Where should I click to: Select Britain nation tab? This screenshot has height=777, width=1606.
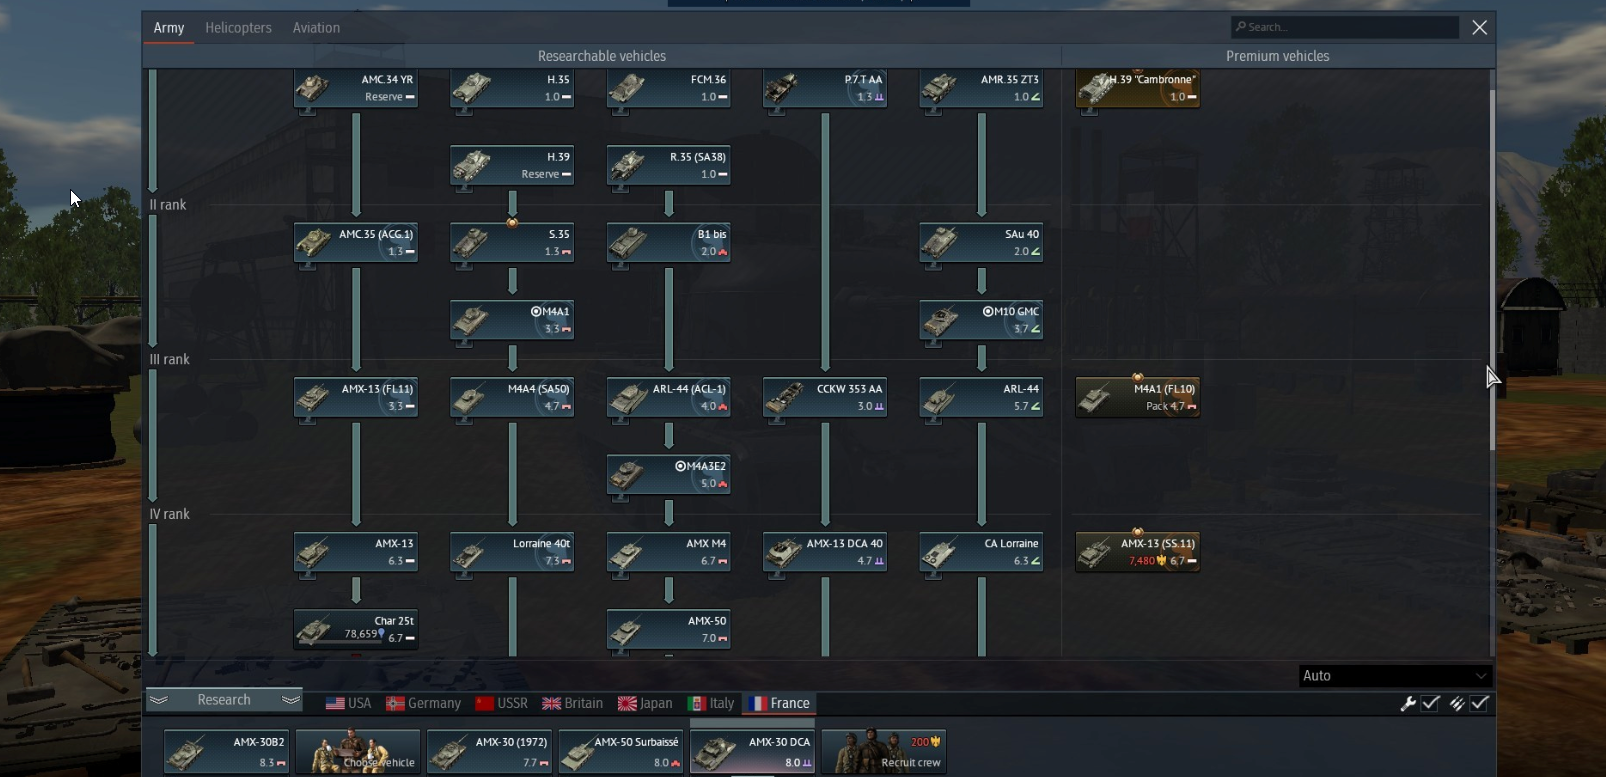point(573,704)
